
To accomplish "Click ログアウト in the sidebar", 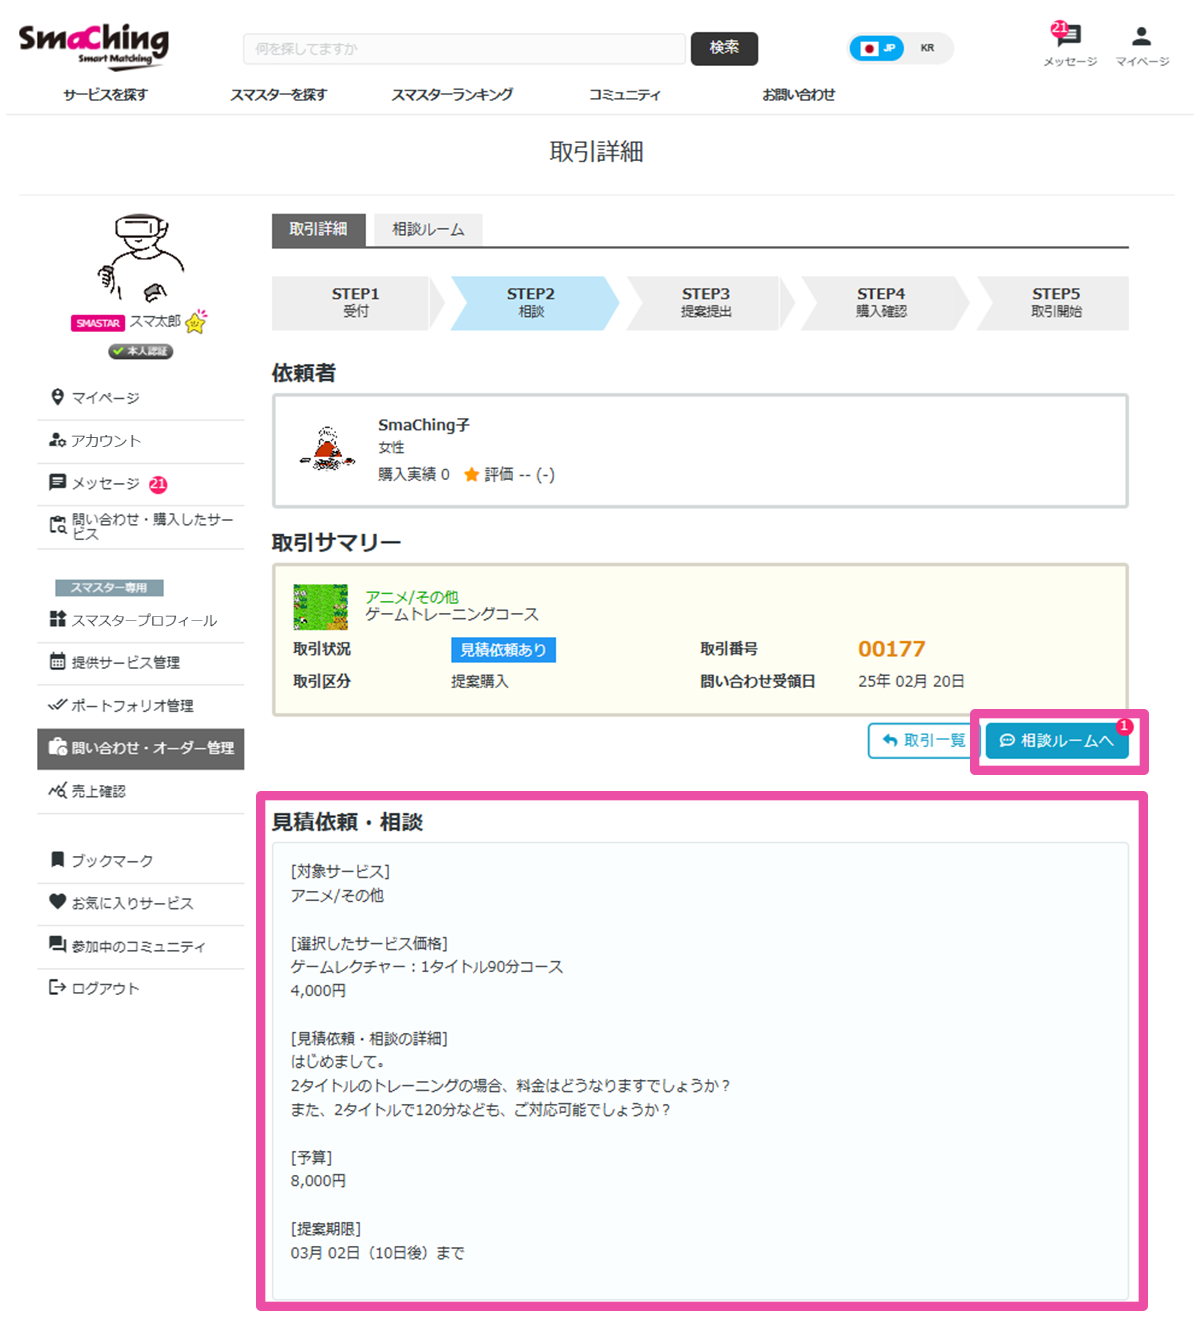I will 104,989.
